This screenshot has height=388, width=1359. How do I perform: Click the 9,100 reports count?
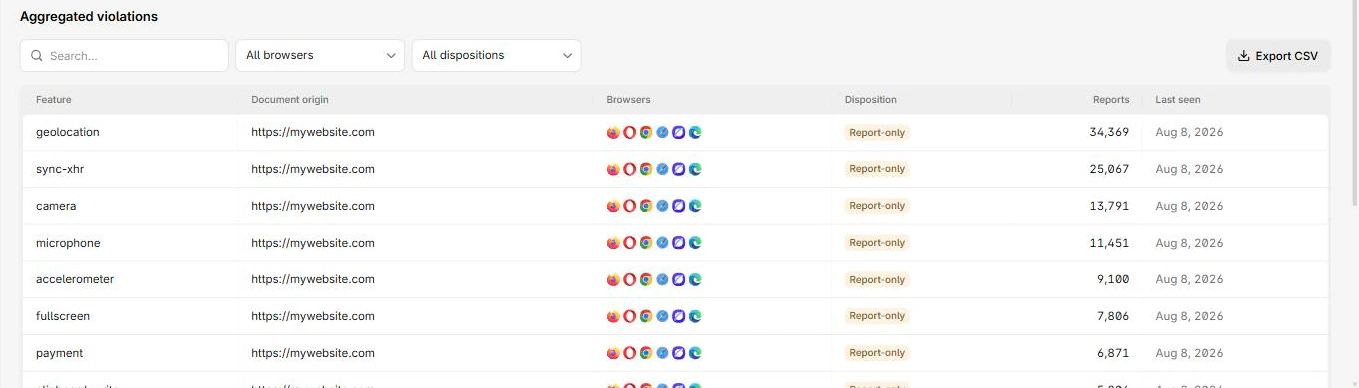click(x=1113, y=280)
